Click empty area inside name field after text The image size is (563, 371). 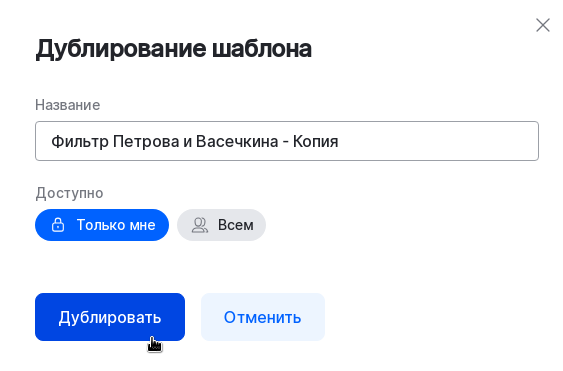pos(438,141)
